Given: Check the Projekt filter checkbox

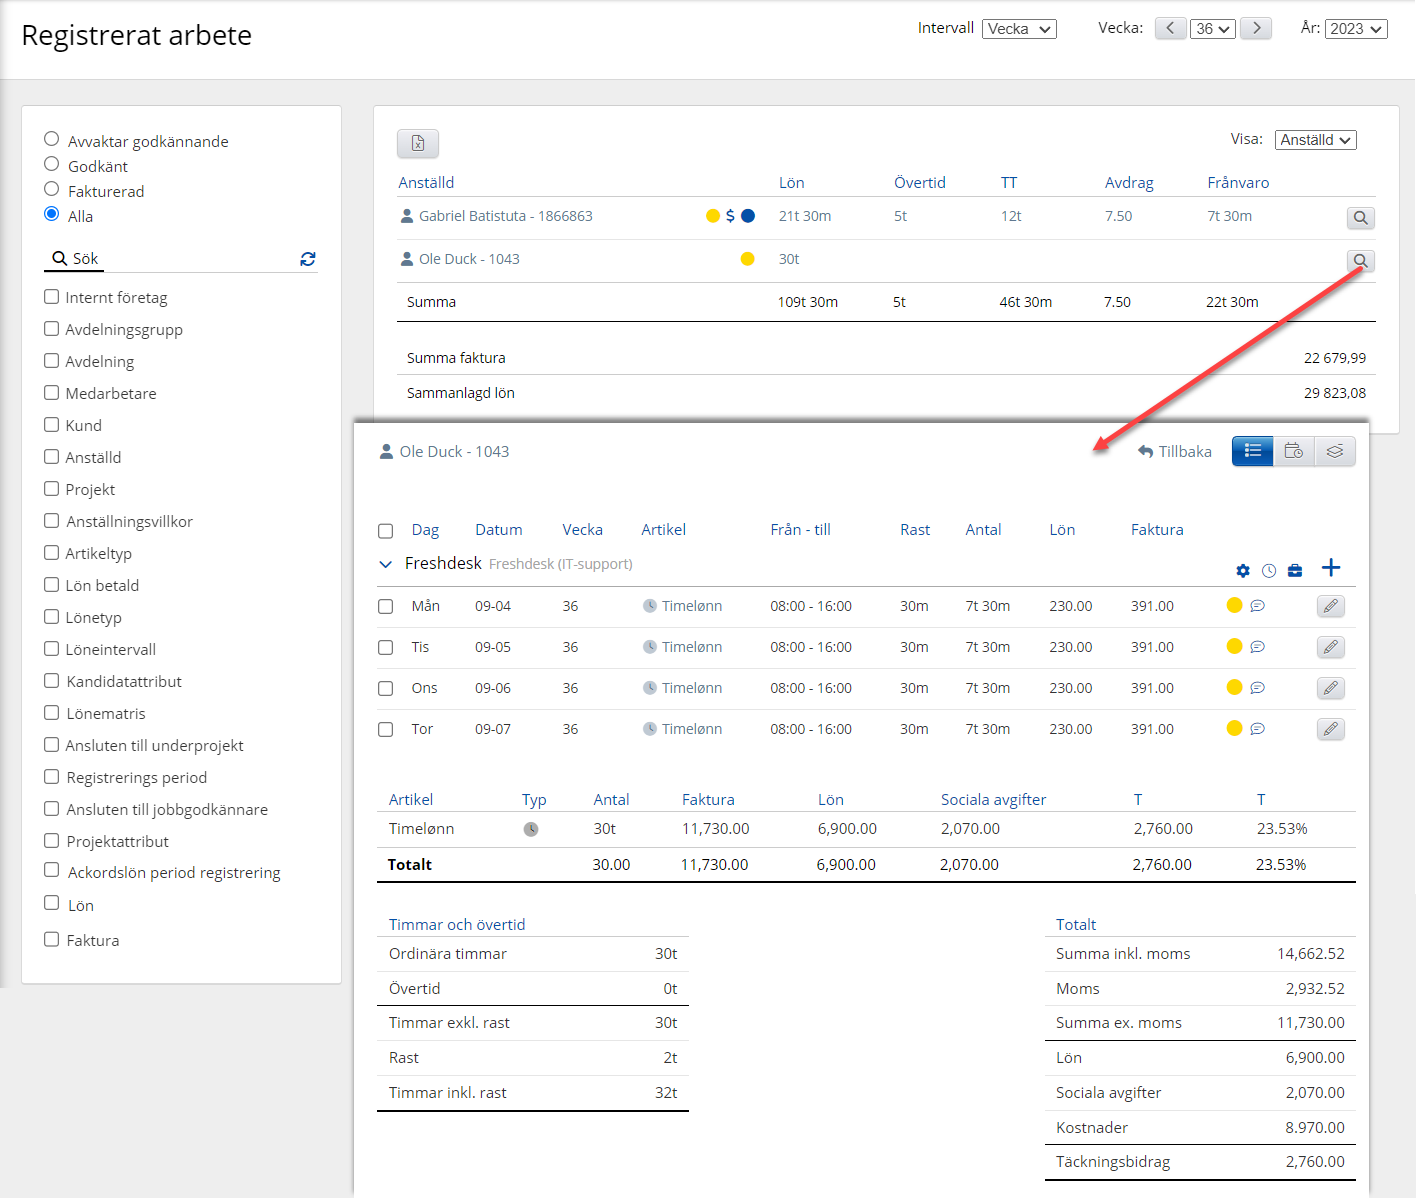Looking at the screenshot, I should tap(52, 489).
